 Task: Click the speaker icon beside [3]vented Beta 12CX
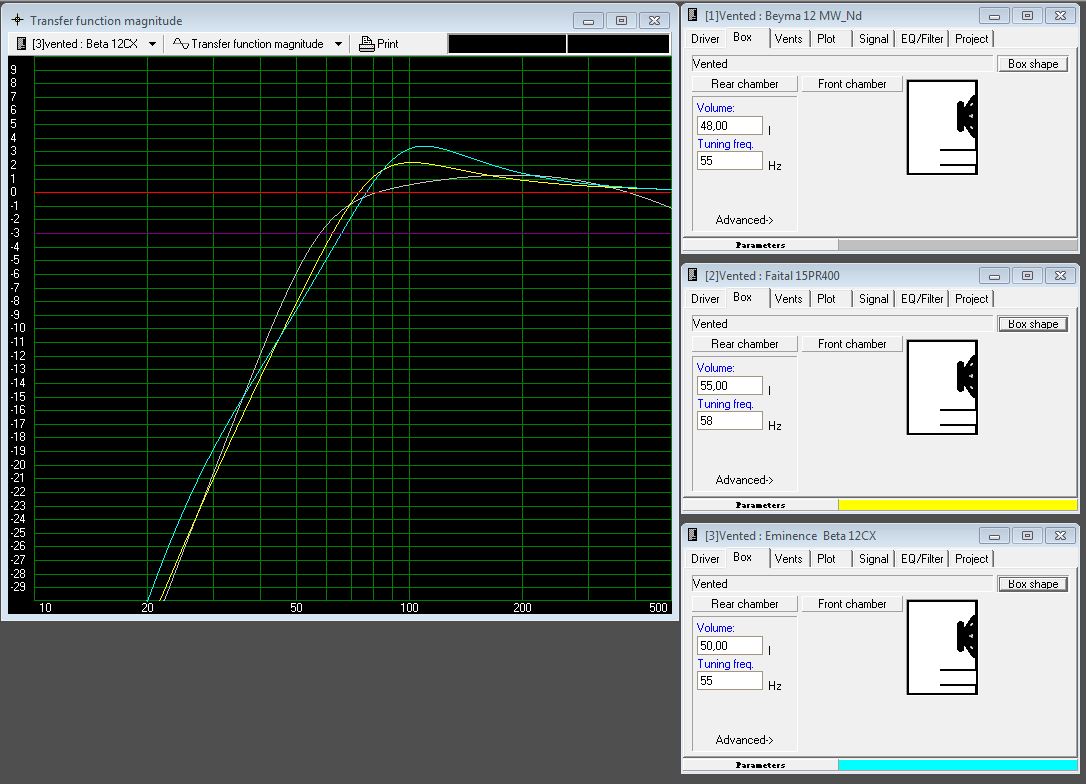[x=21, y=44]
